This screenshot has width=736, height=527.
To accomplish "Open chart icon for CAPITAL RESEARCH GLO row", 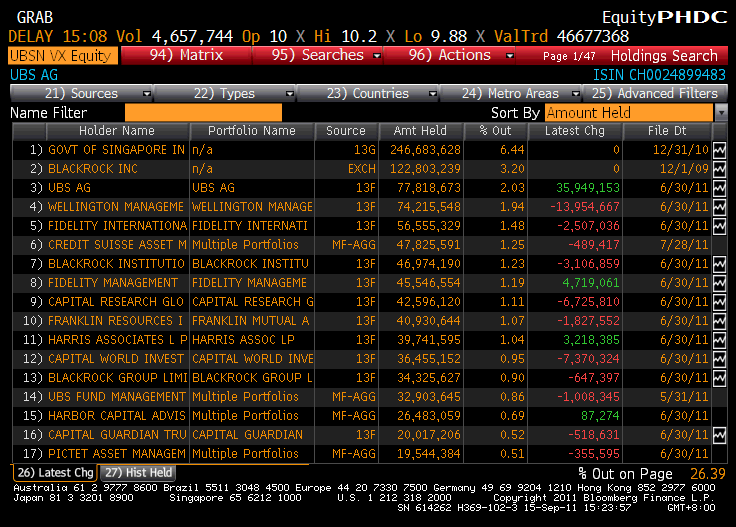I will point(719,302).
